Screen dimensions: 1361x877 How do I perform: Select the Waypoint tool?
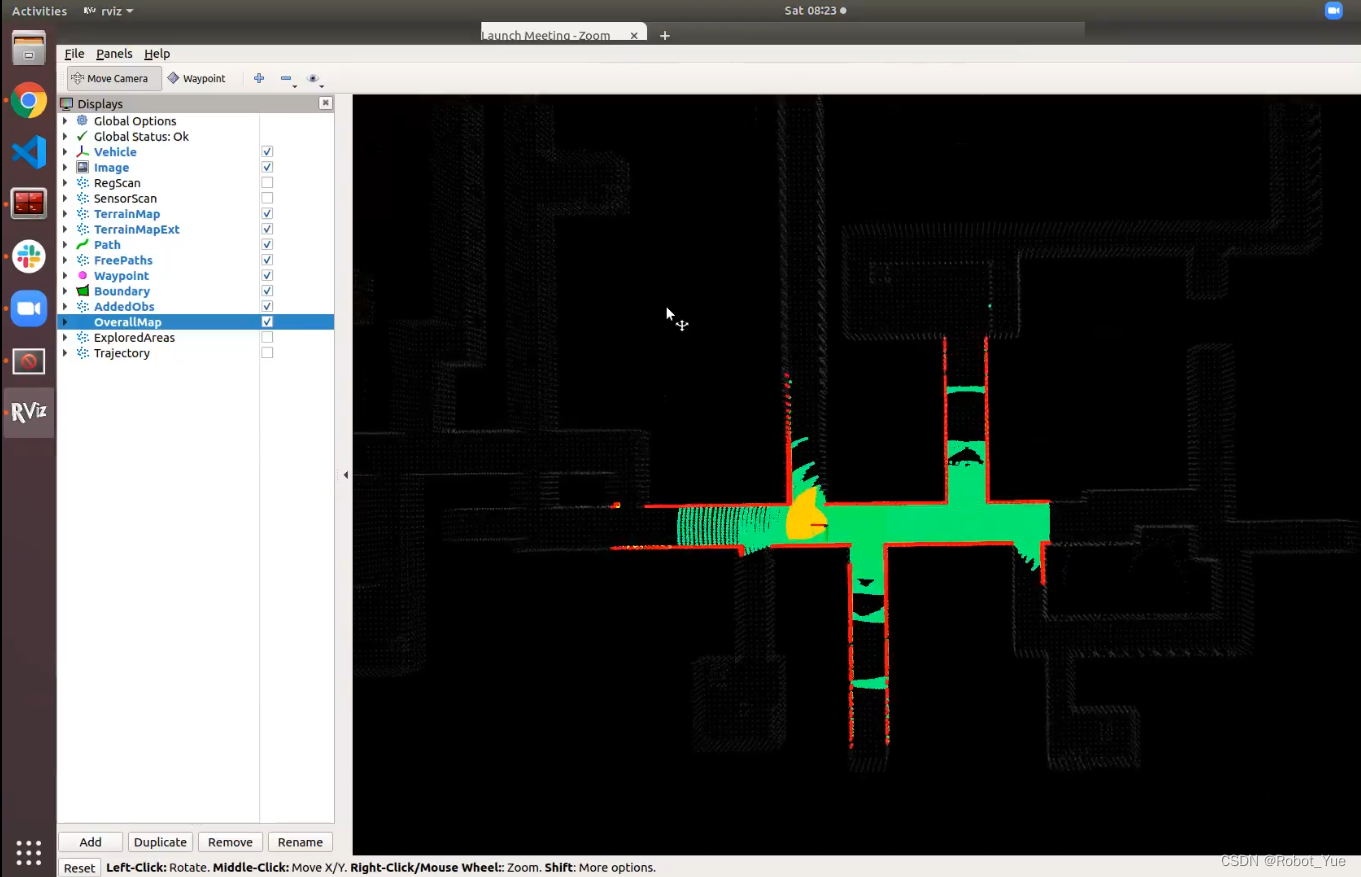197,78
